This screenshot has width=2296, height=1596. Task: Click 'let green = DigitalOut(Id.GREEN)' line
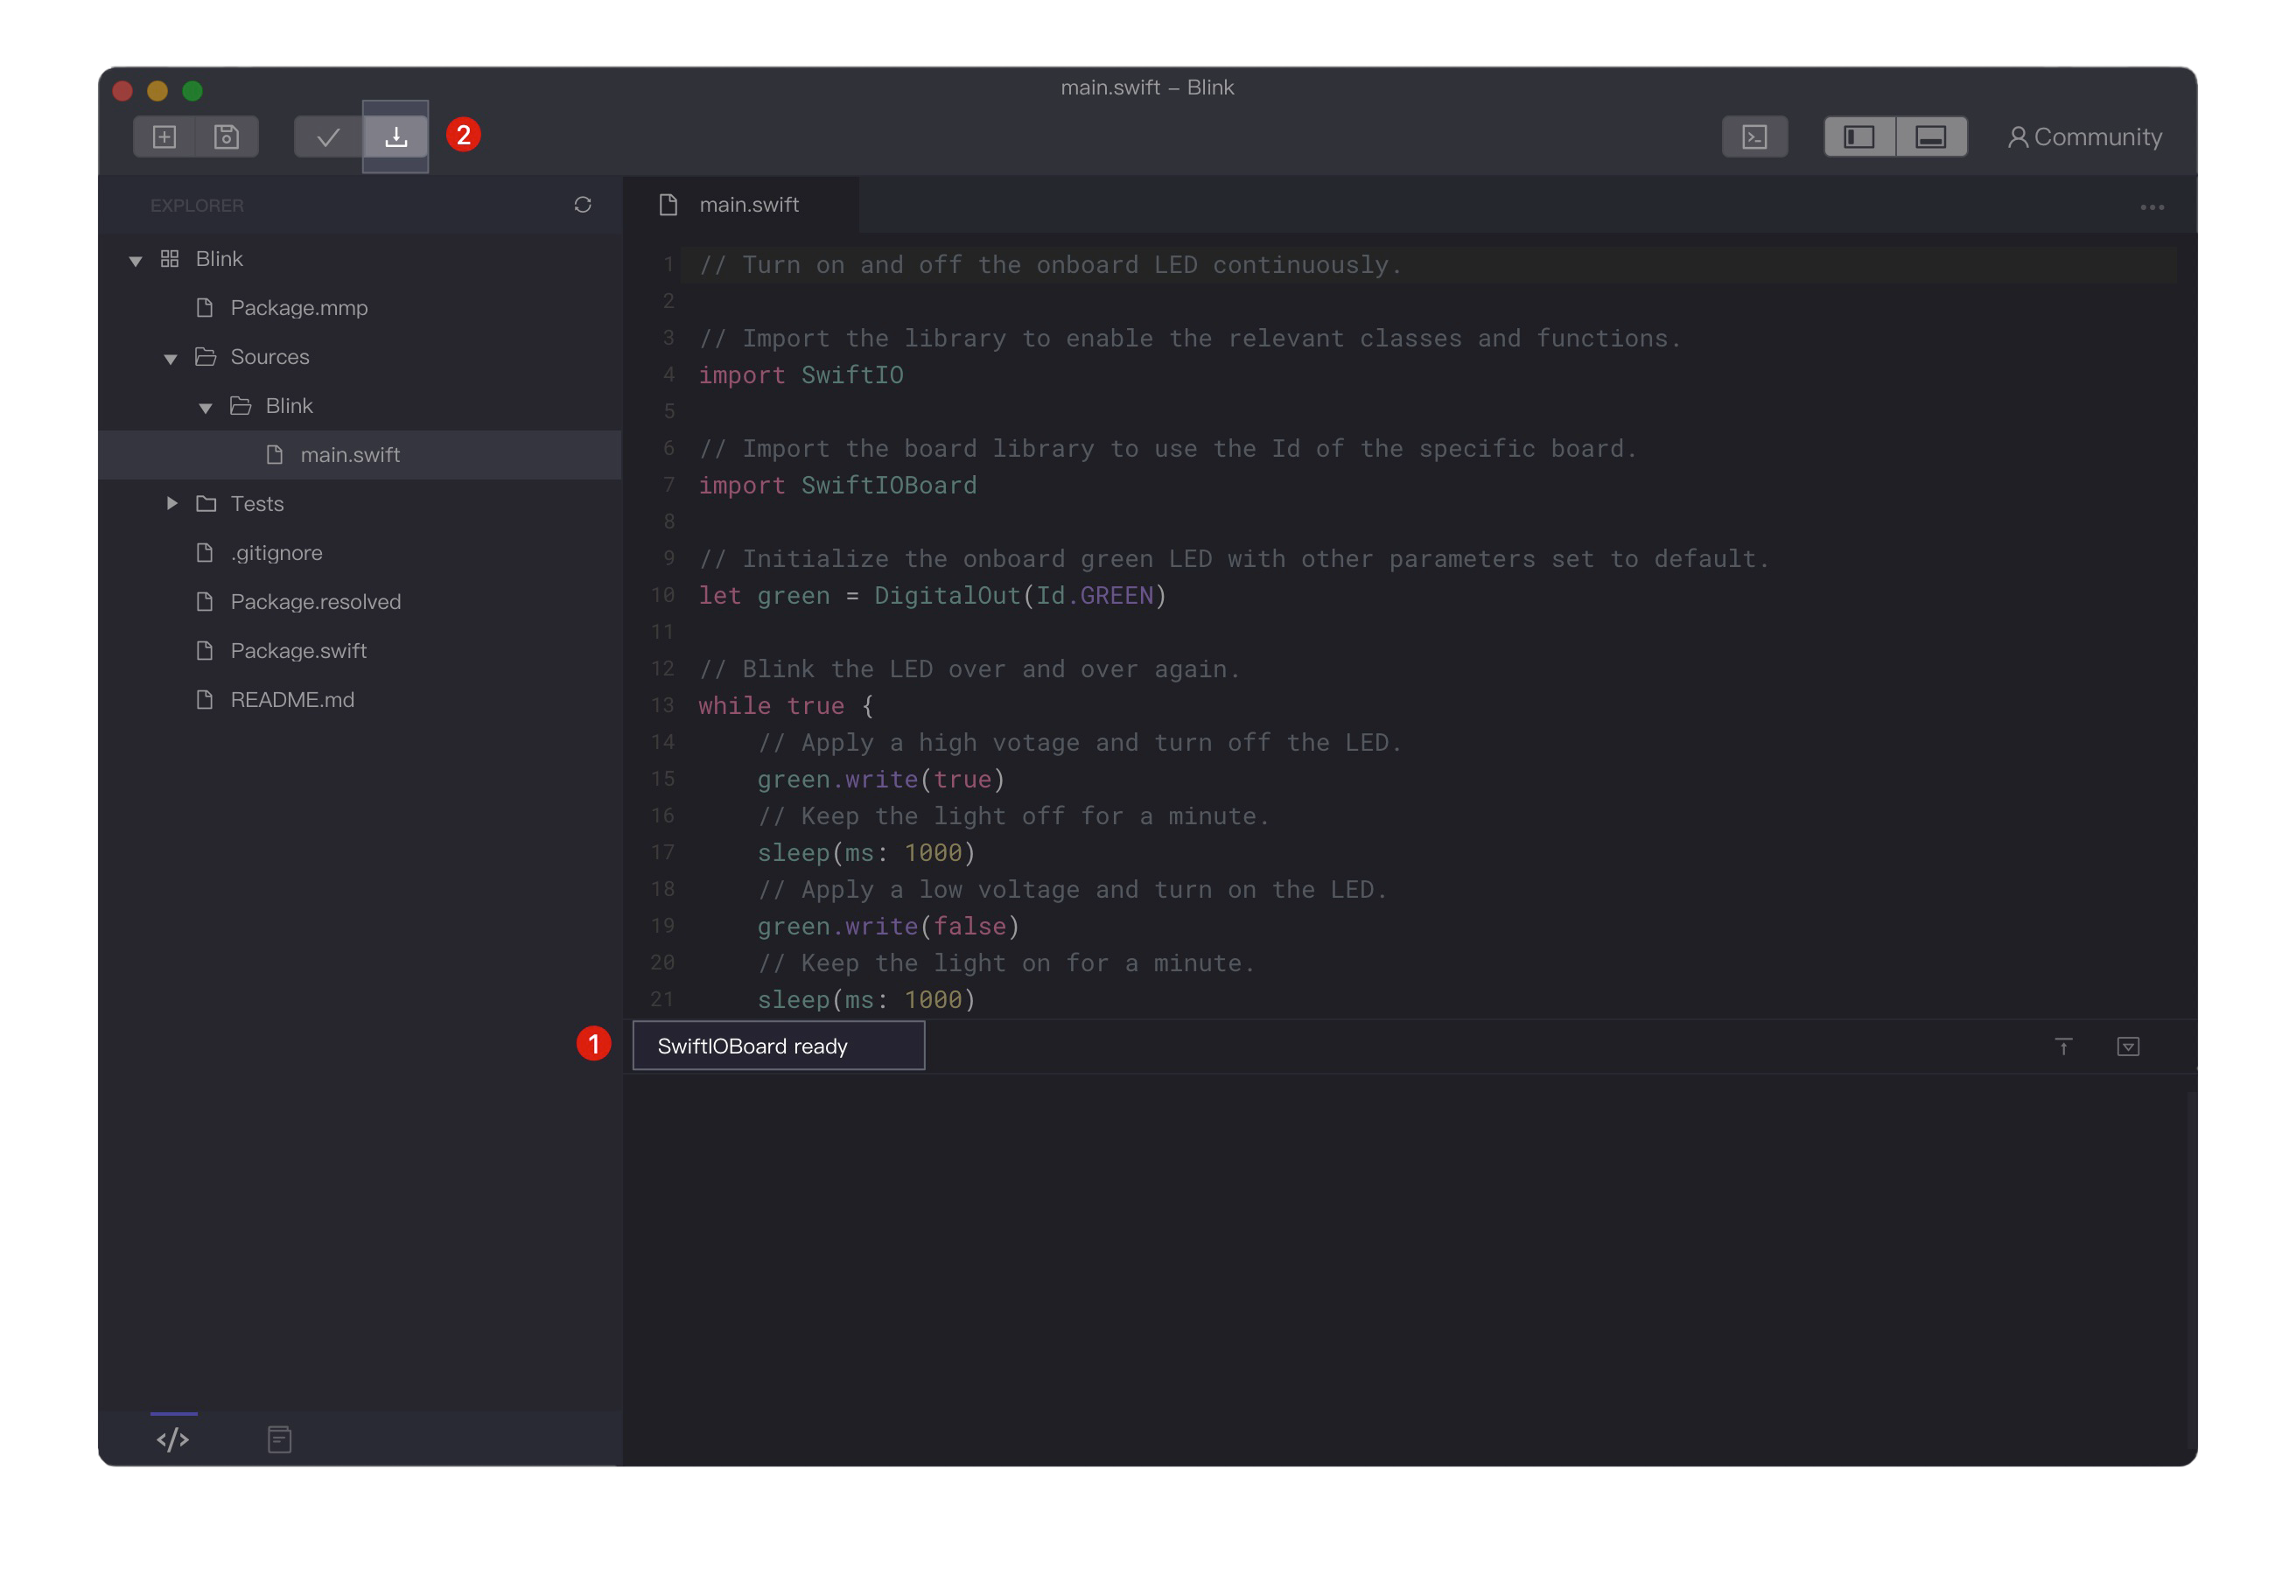pos(932,596)
